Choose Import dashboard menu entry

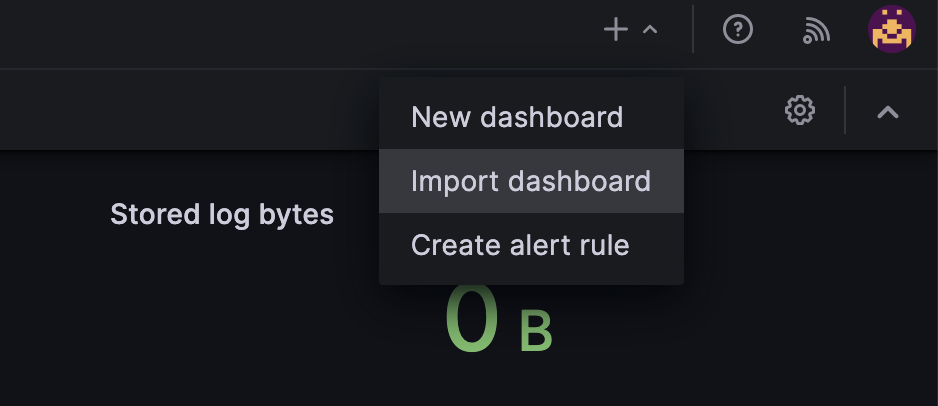530,181
